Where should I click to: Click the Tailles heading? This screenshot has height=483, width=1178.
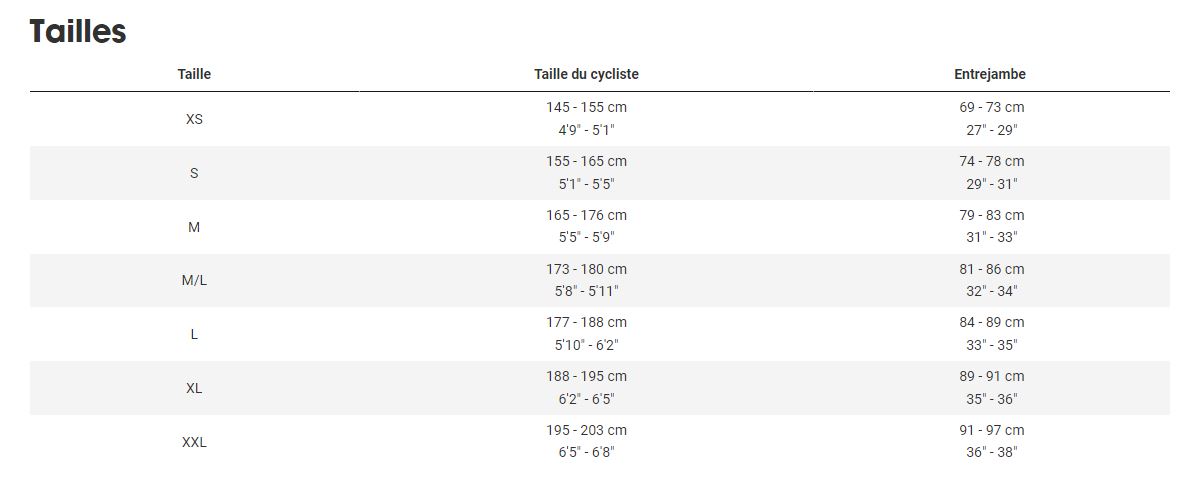(x=78, y=32)
